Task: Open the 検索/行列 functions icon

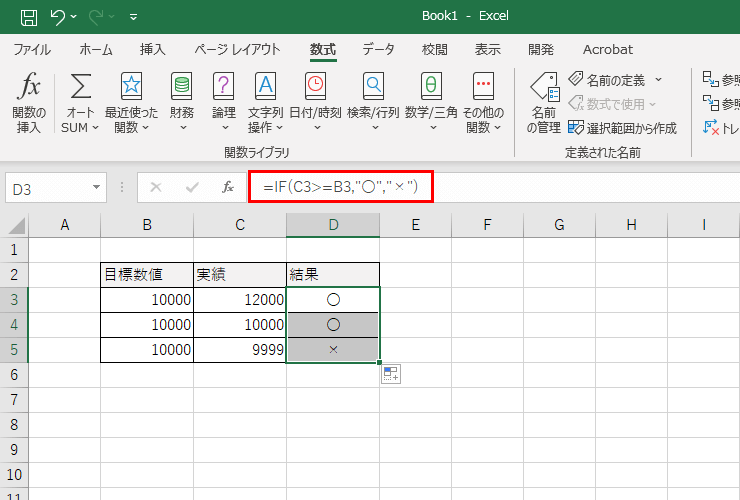Action: 373,86
